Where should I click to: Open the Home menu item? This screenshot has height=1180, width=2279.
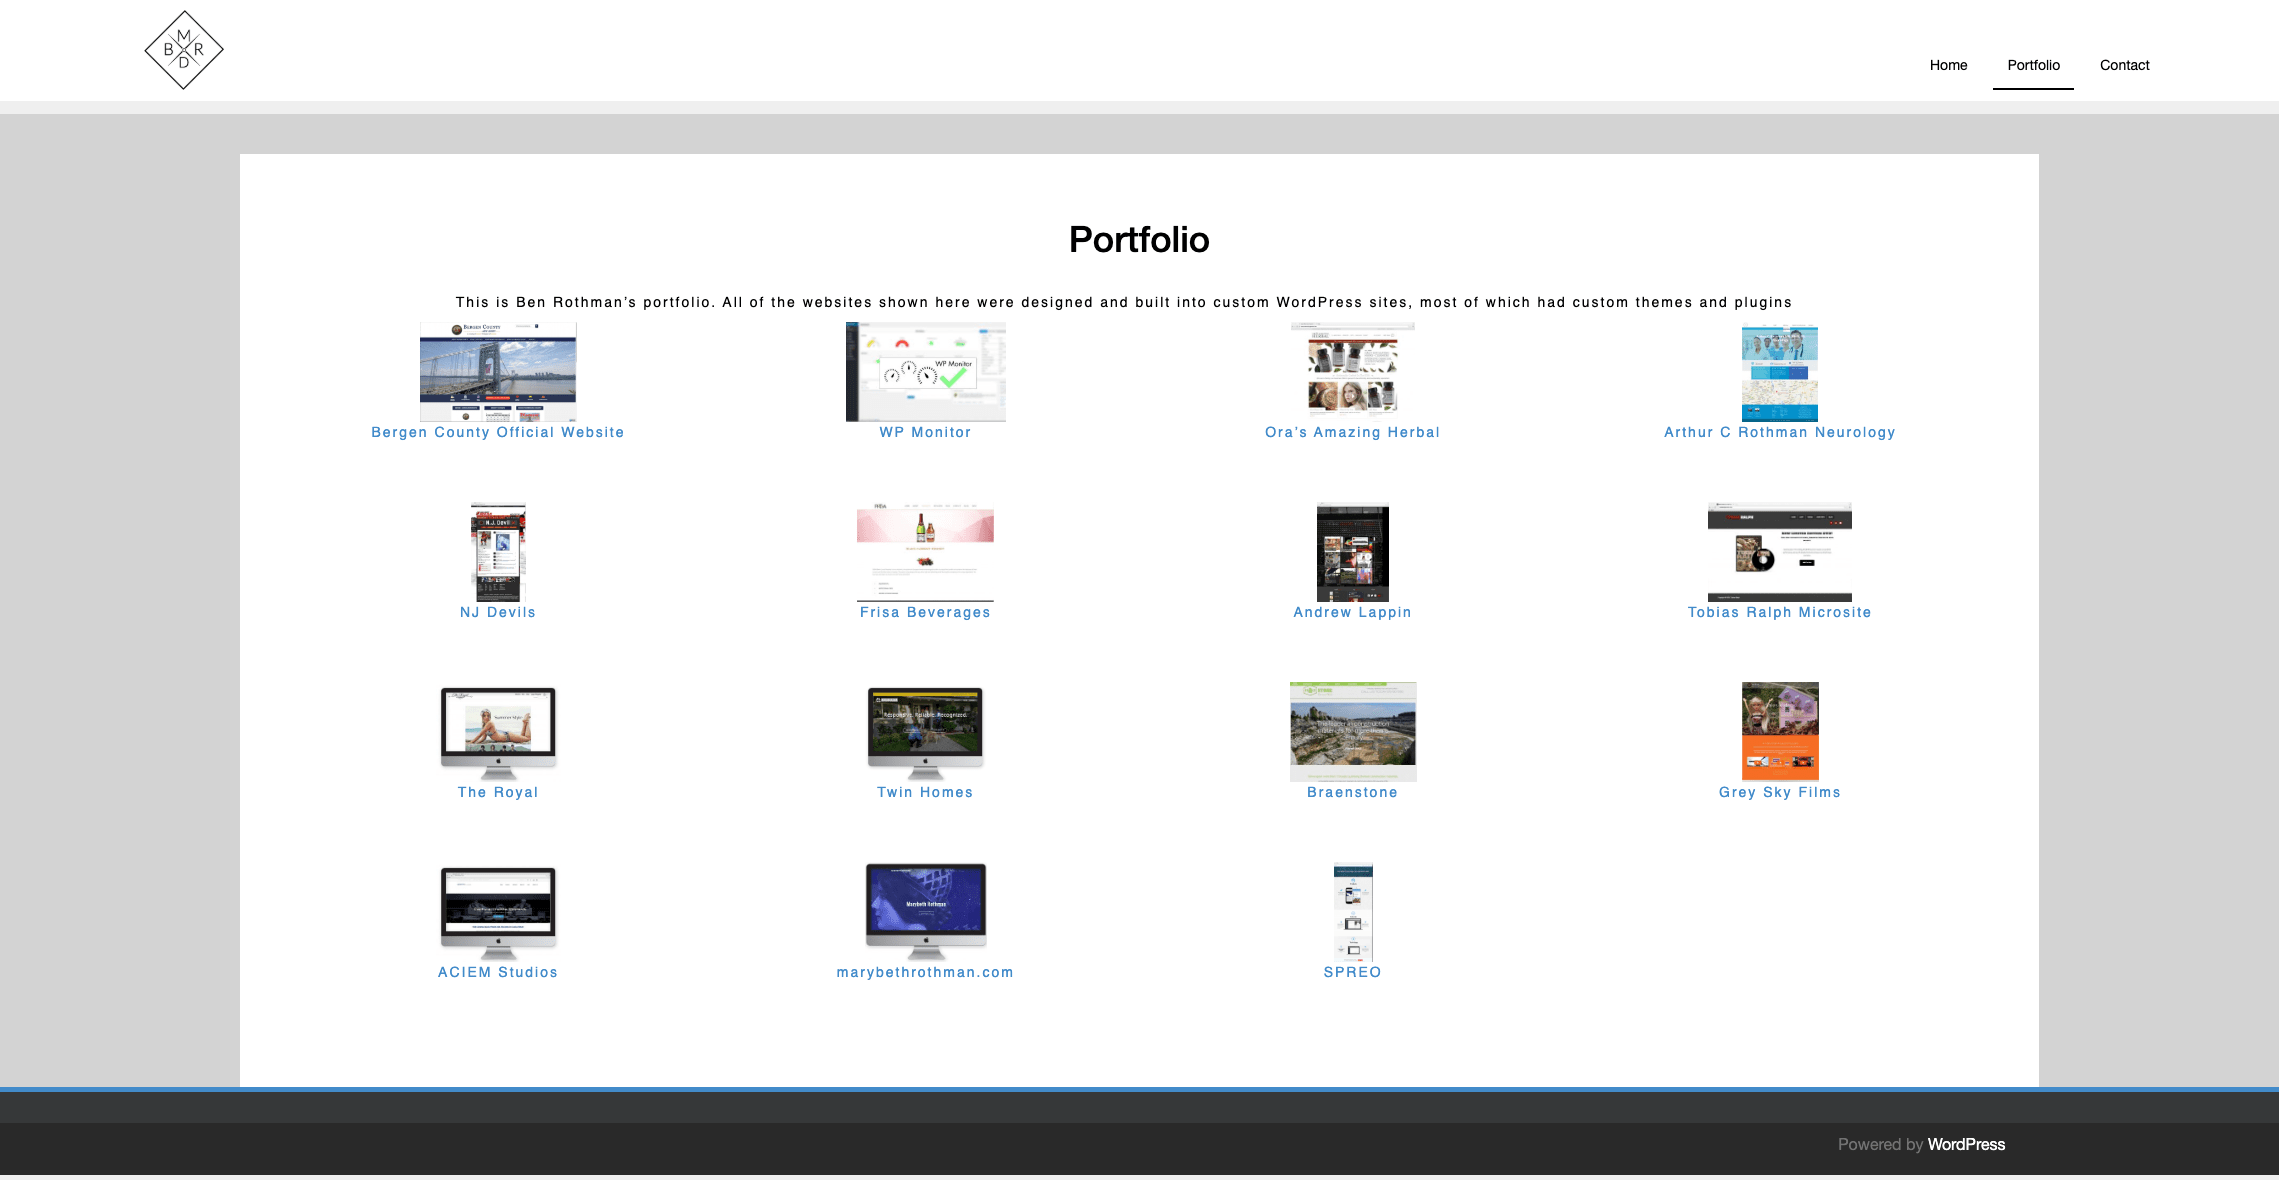click(x=1948, y=65)
